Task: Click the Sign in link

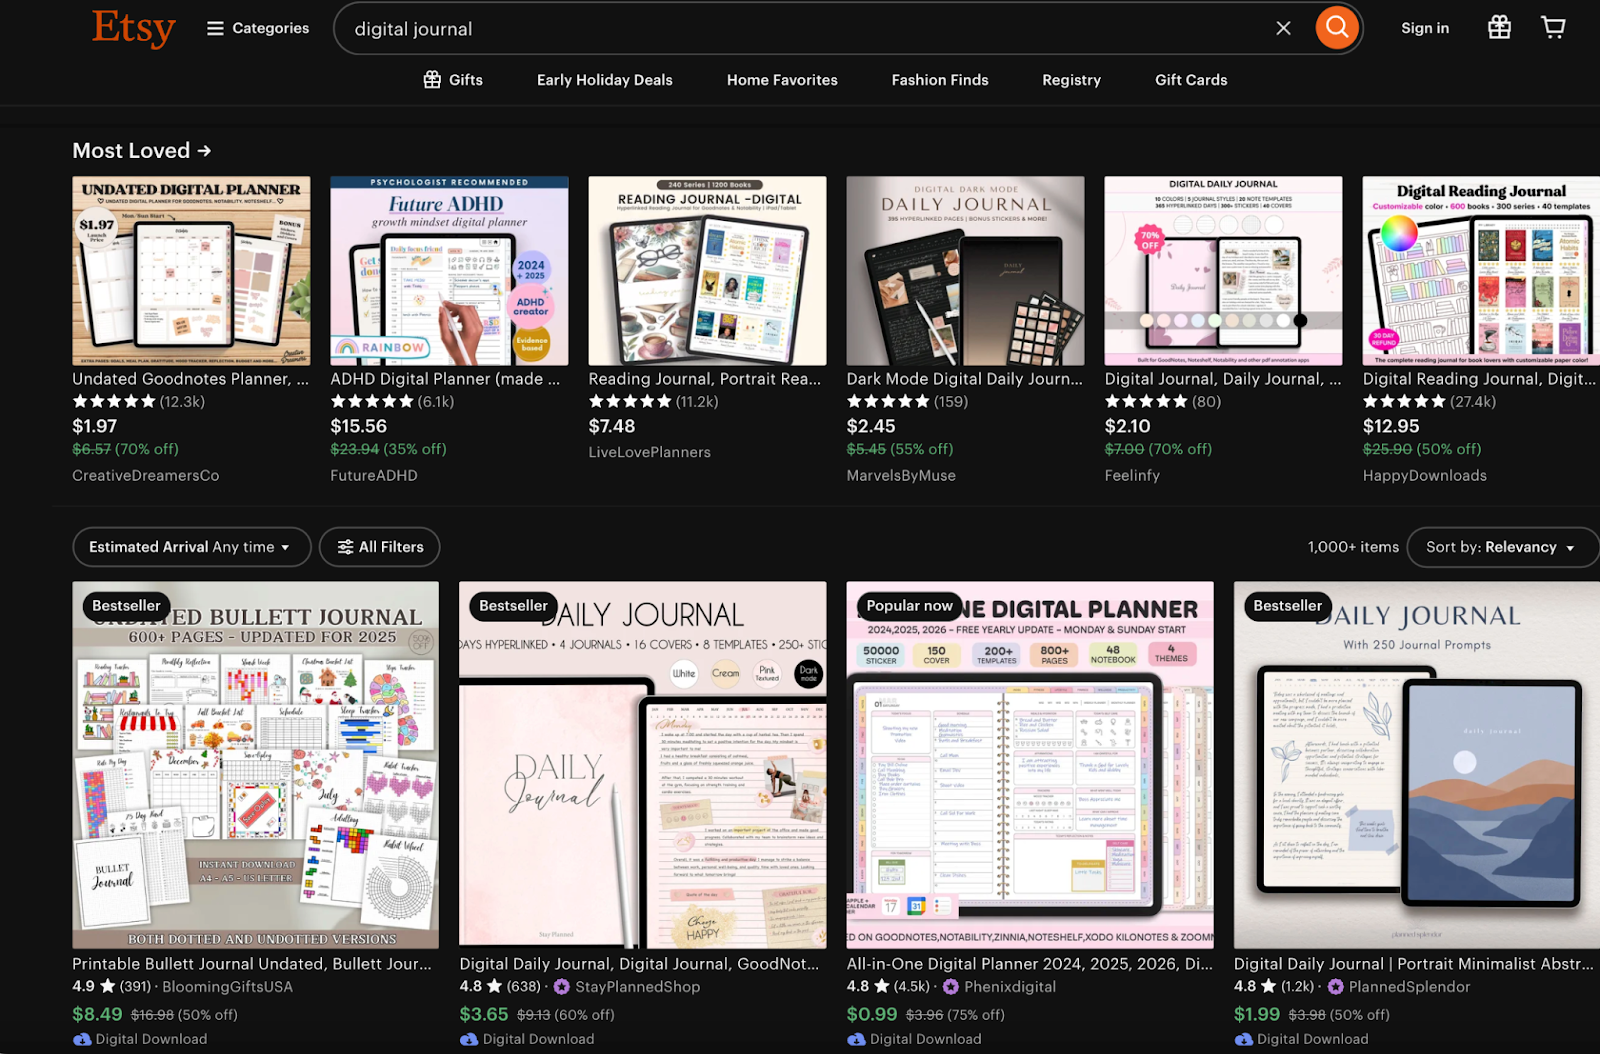Action: (x=1424, y=28)
